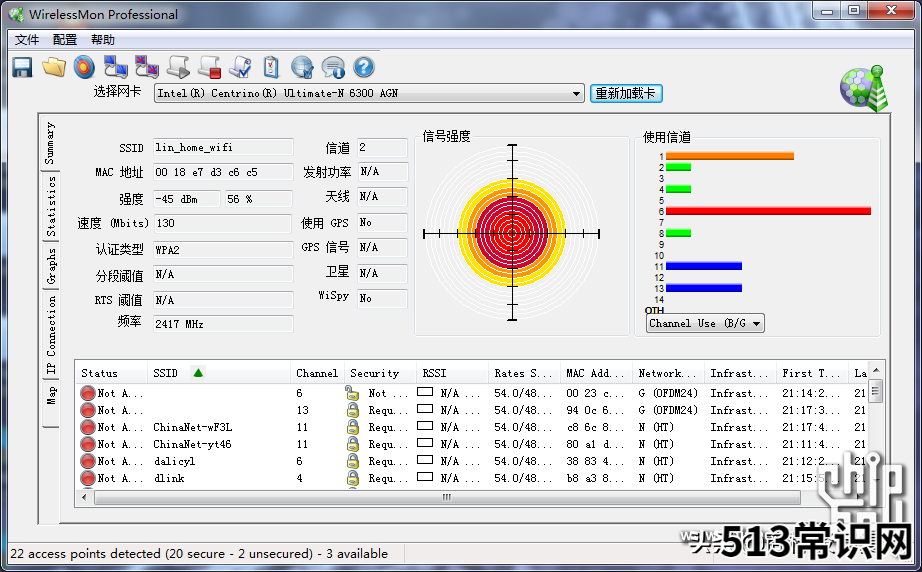
Task: Click the open padlock icon in the first row
Action: 352,393
